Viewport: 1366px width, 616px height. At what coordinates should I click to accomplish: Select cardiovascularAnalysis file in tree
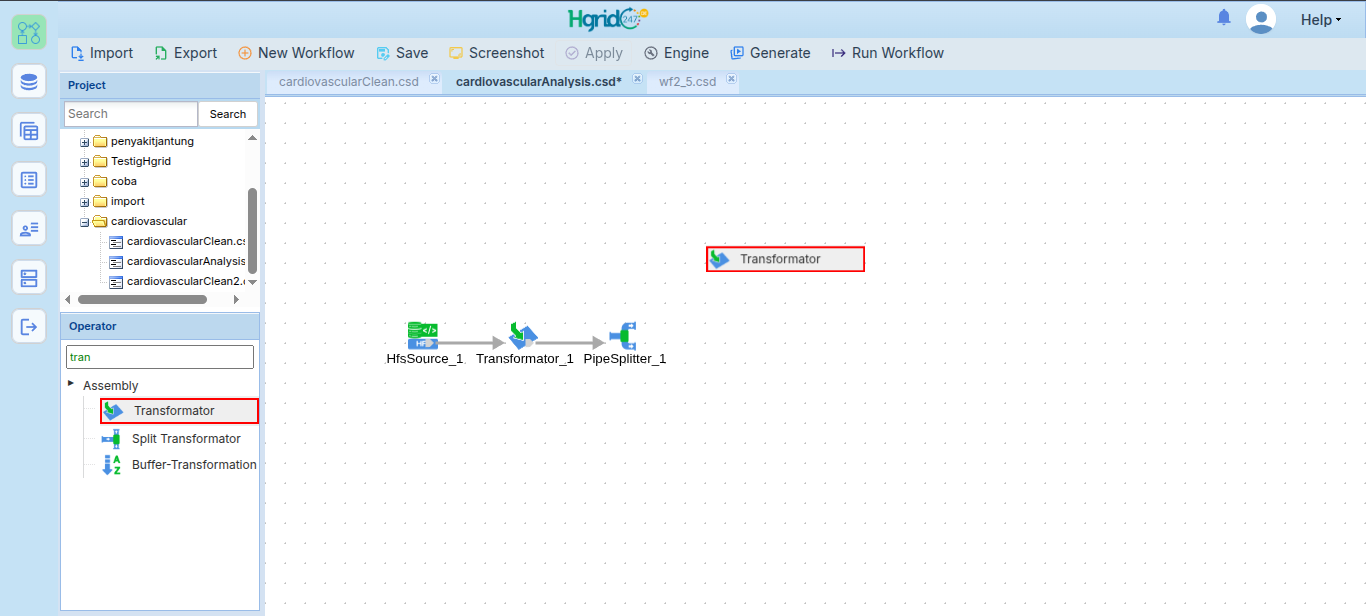tap(186, 262)
